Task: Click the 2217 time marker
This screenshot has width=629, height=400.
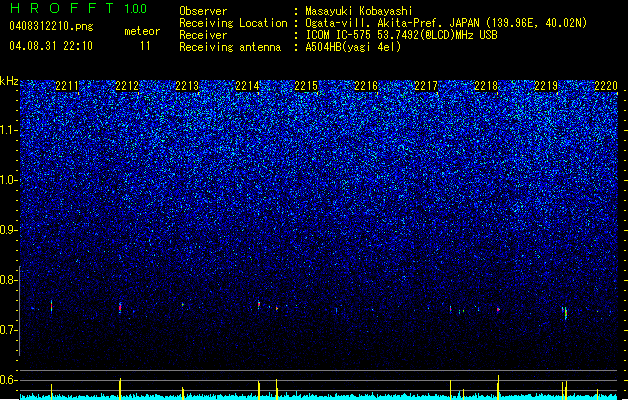Action: [x=426, y=86]
